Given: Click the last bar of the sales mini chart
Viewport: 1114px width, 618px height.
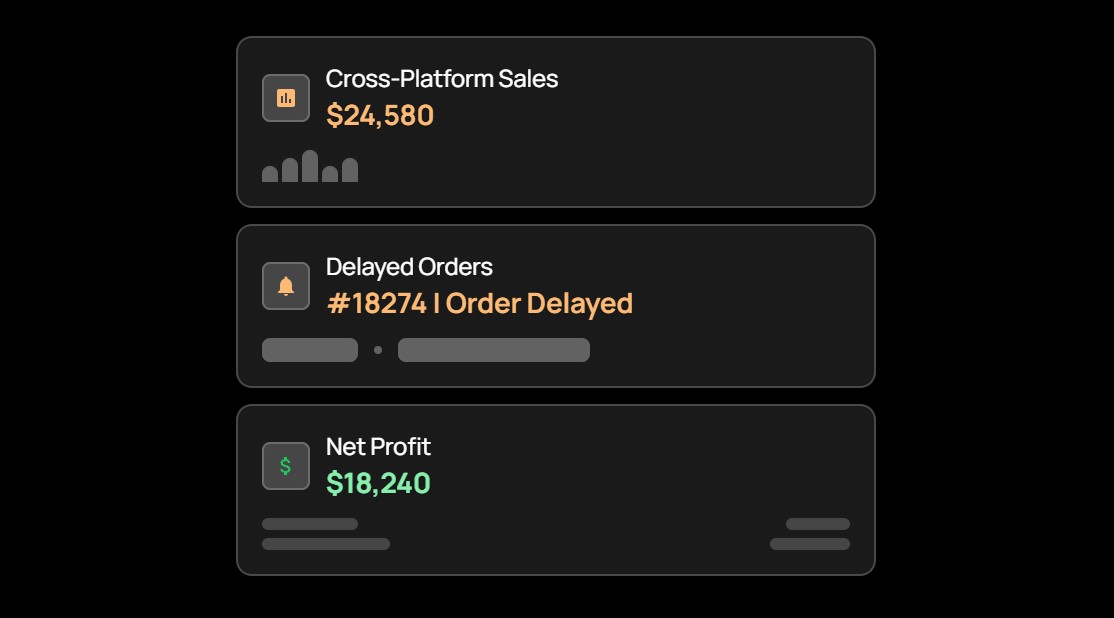Looking at the screenshot, I should click(350, 171).
